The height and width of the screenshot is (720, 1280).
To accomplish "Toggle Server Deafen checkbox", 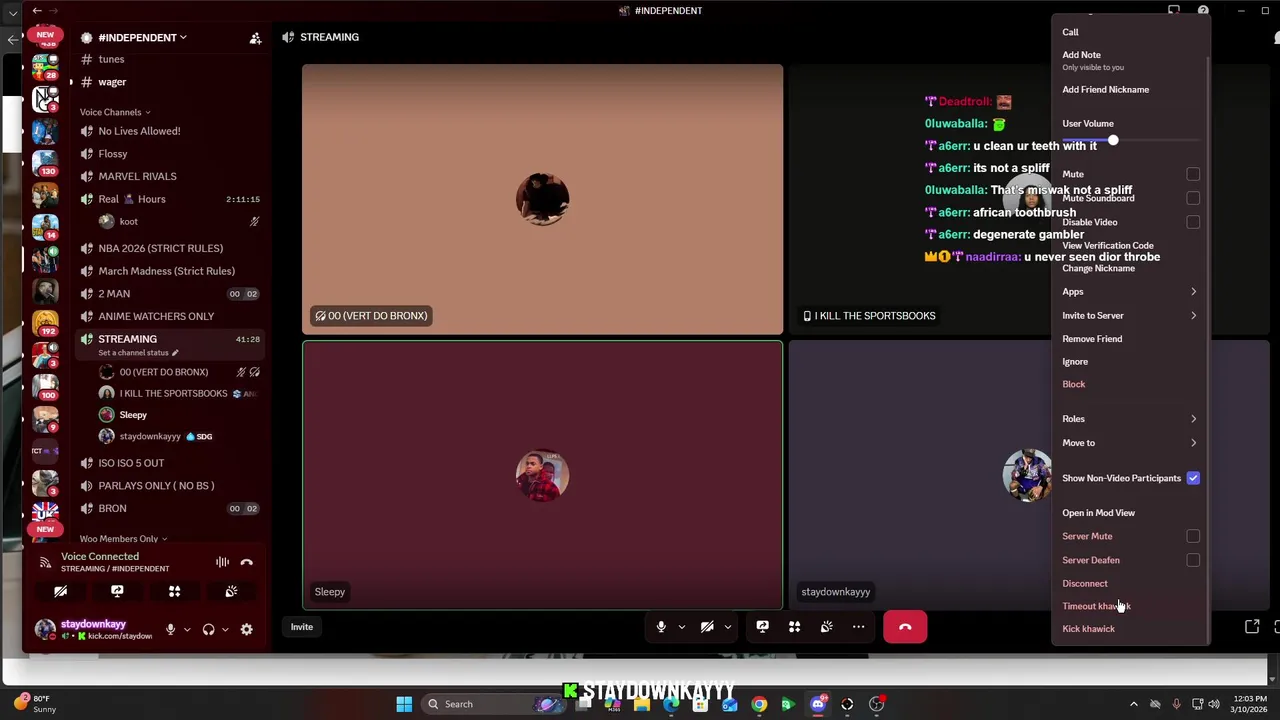I will click(x=1193, y=561).
